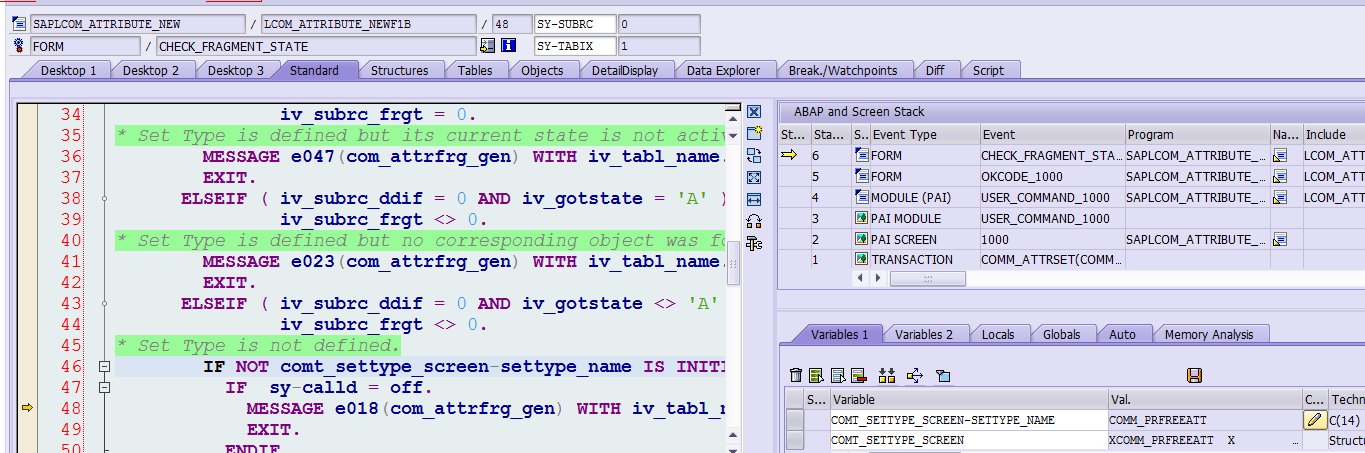1365x453 pixels.
Task: Click the stack list scroll-right arrow
Action: coord(878,278)
